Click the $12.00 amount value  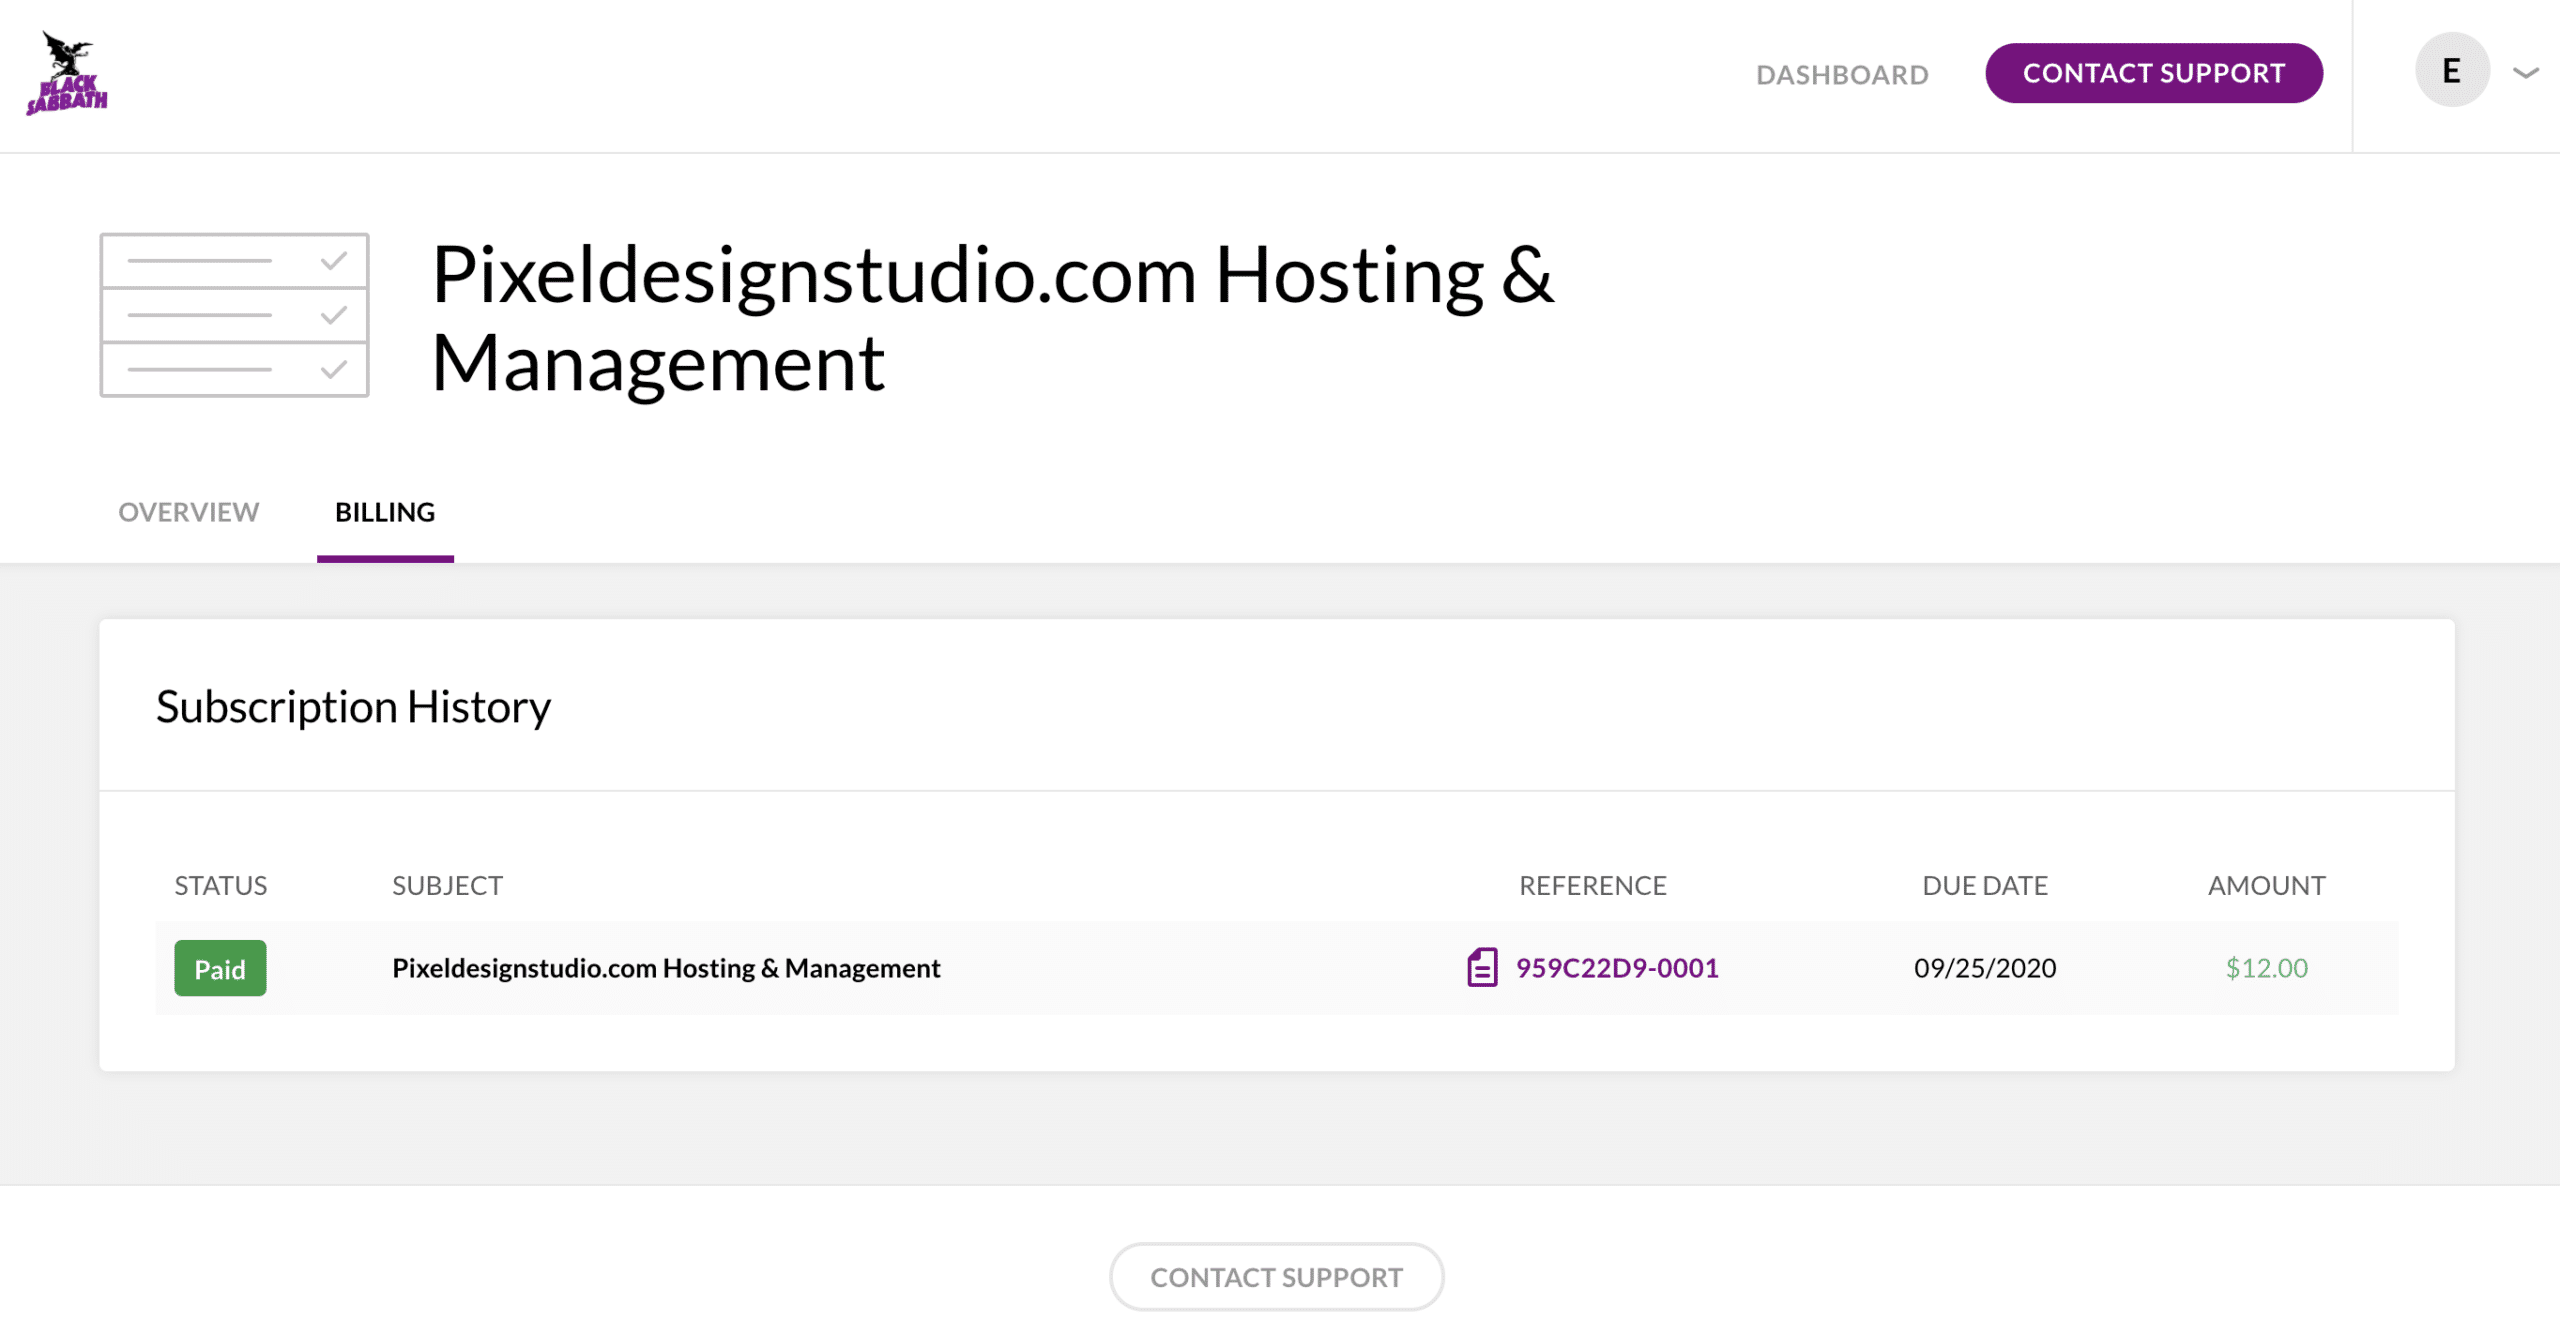tap(2266, 967)
